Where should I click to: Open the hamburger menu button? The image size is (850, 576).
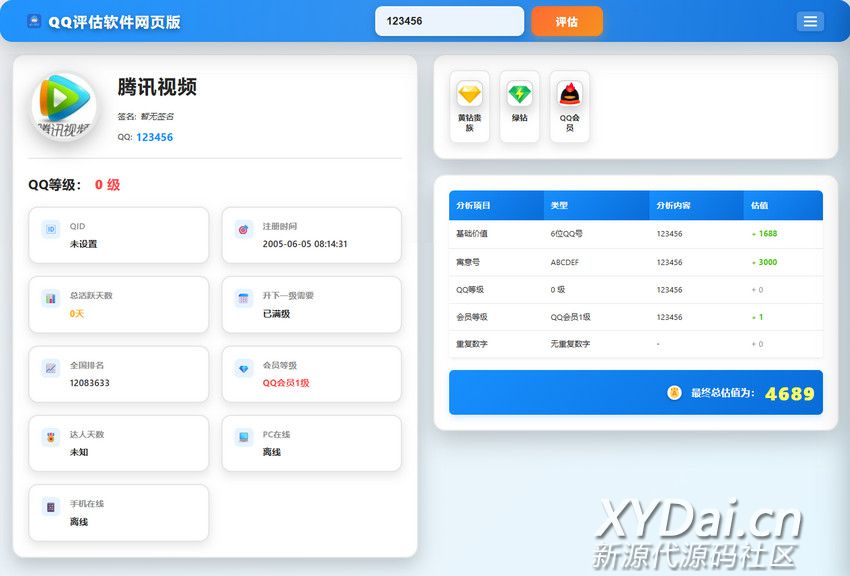pyautogui.click(x=810, y=22)
